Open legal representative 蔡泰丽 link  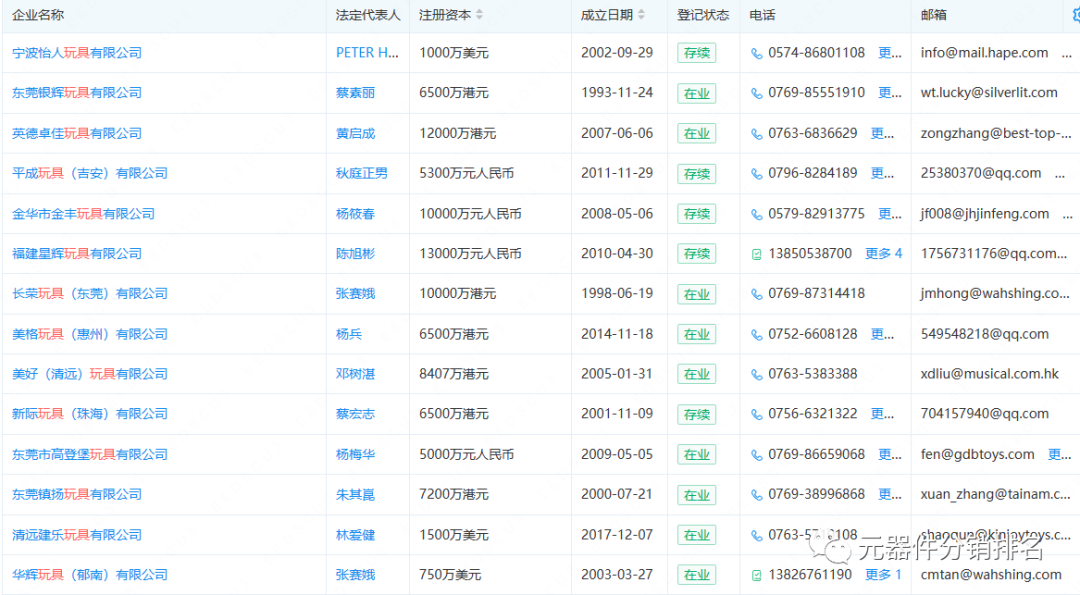click(355, 93)
